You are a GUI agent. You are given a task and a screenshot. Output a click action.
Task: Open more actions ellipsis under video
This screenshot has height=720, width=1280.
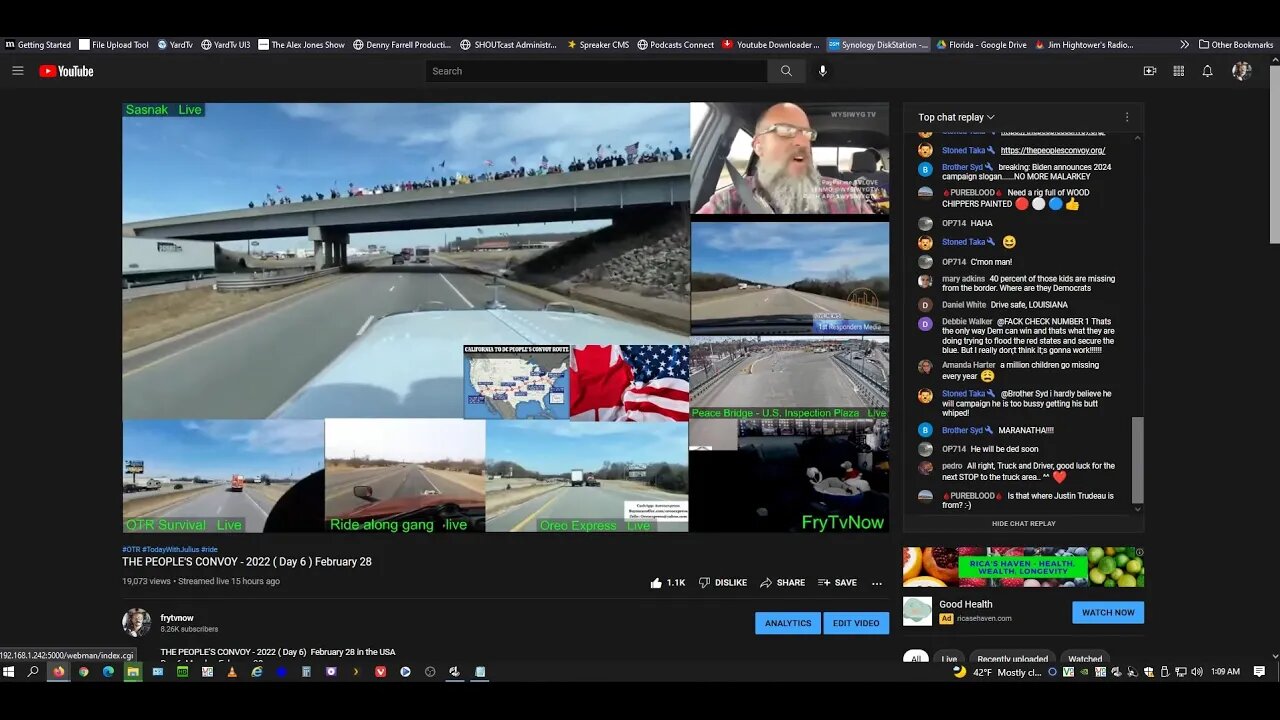877,583
